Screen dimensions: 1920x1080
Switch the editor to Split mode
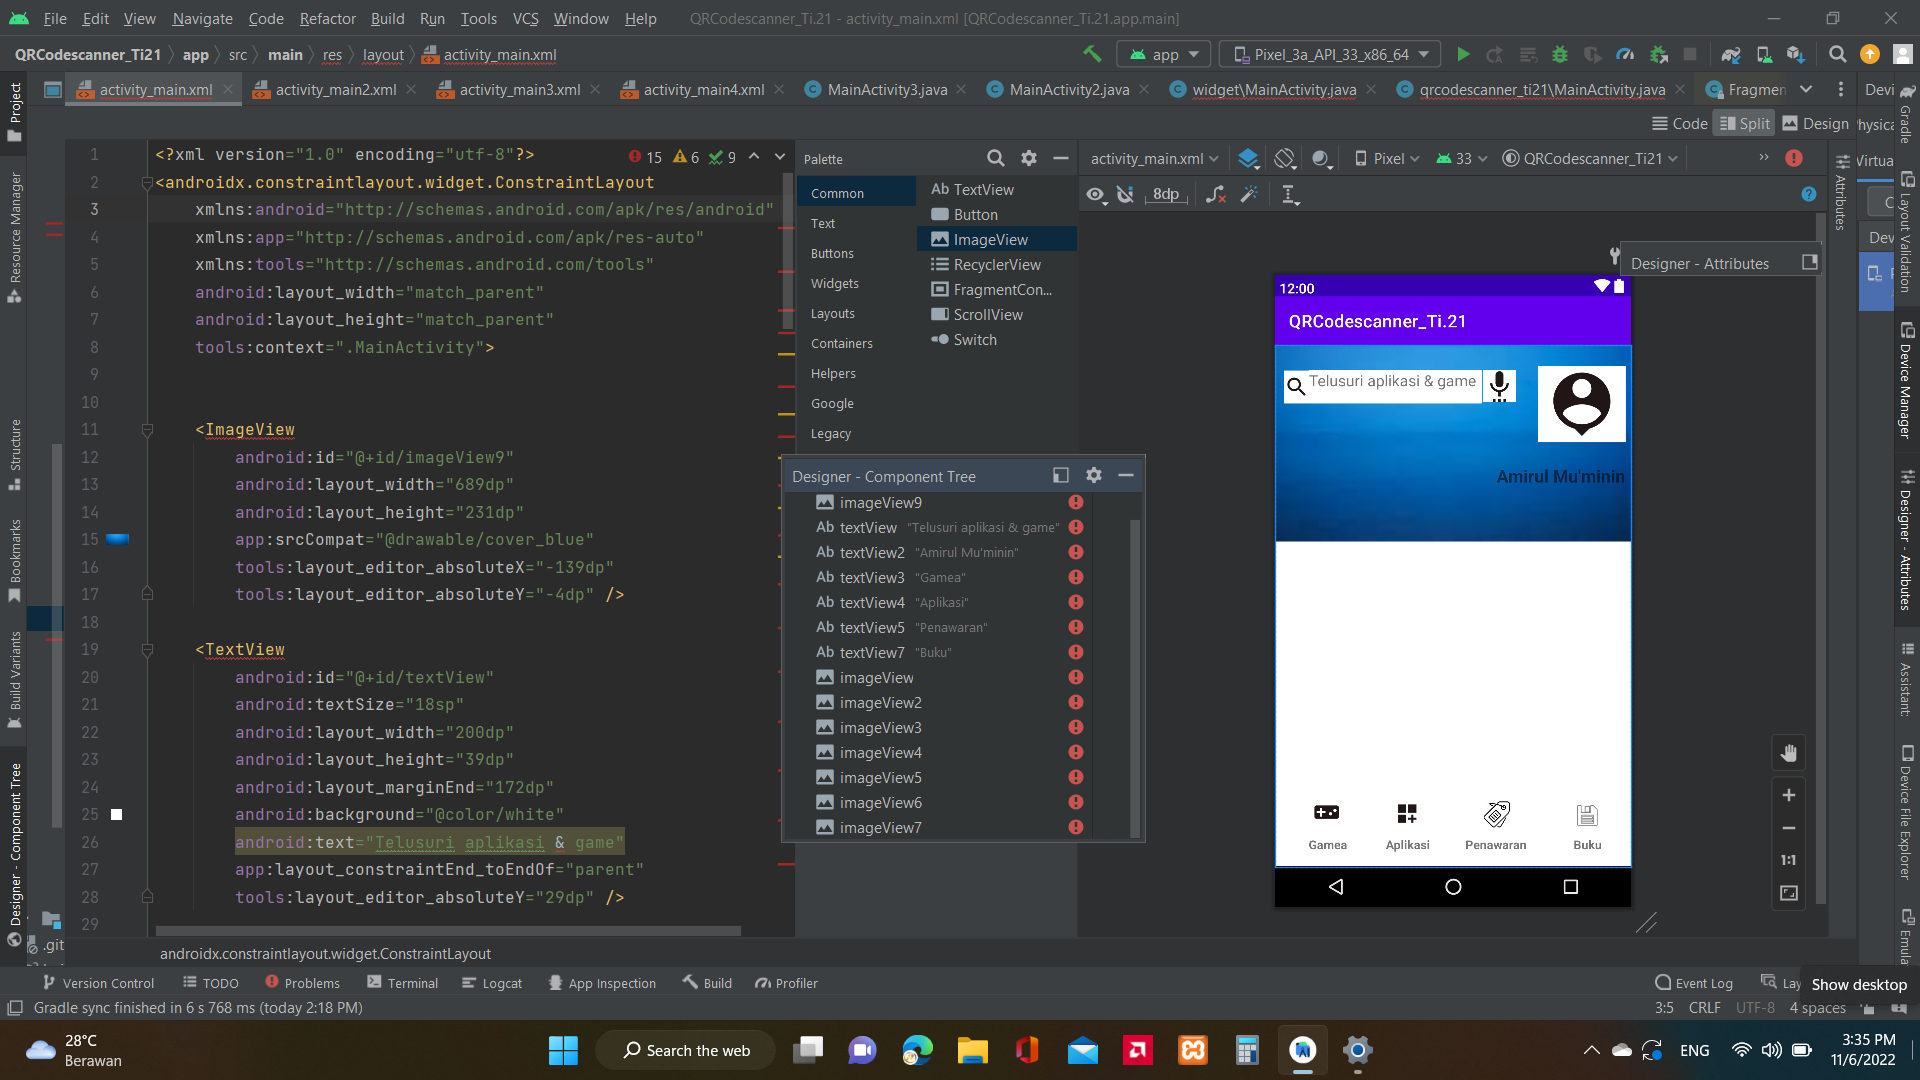[1745, 123]
